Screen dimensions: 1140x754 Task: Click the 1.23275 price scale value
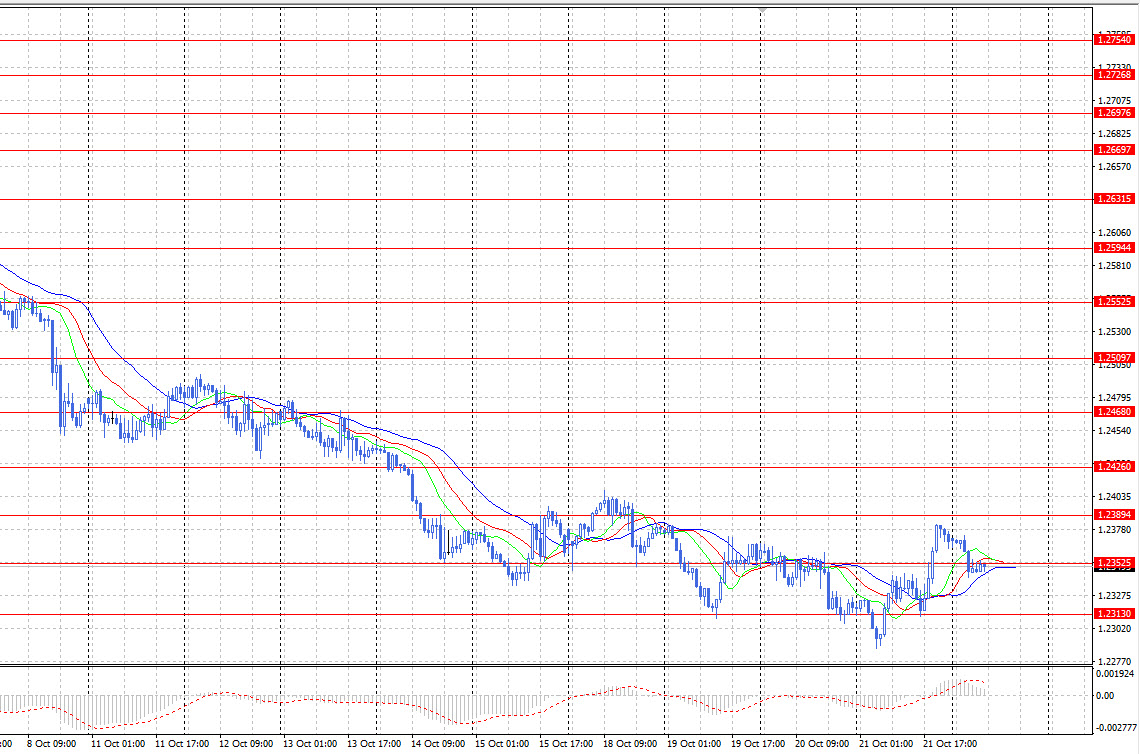pyautogui.click(x=1115, y=595)
